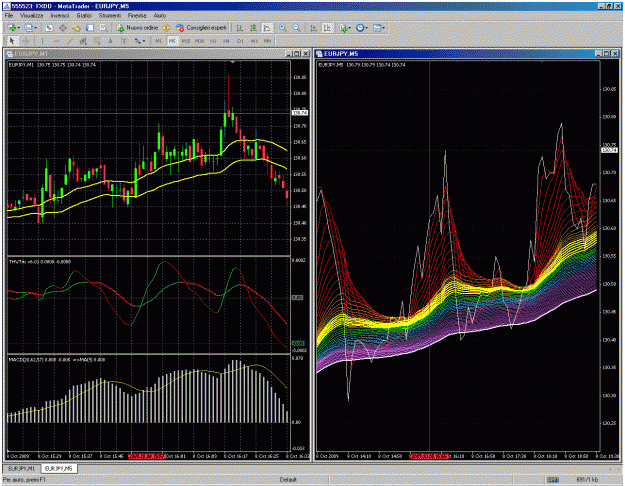The height and width of the screenshot is (486, 625).
Task: Select the cursor arrow tool
Action: pos(12,41)
